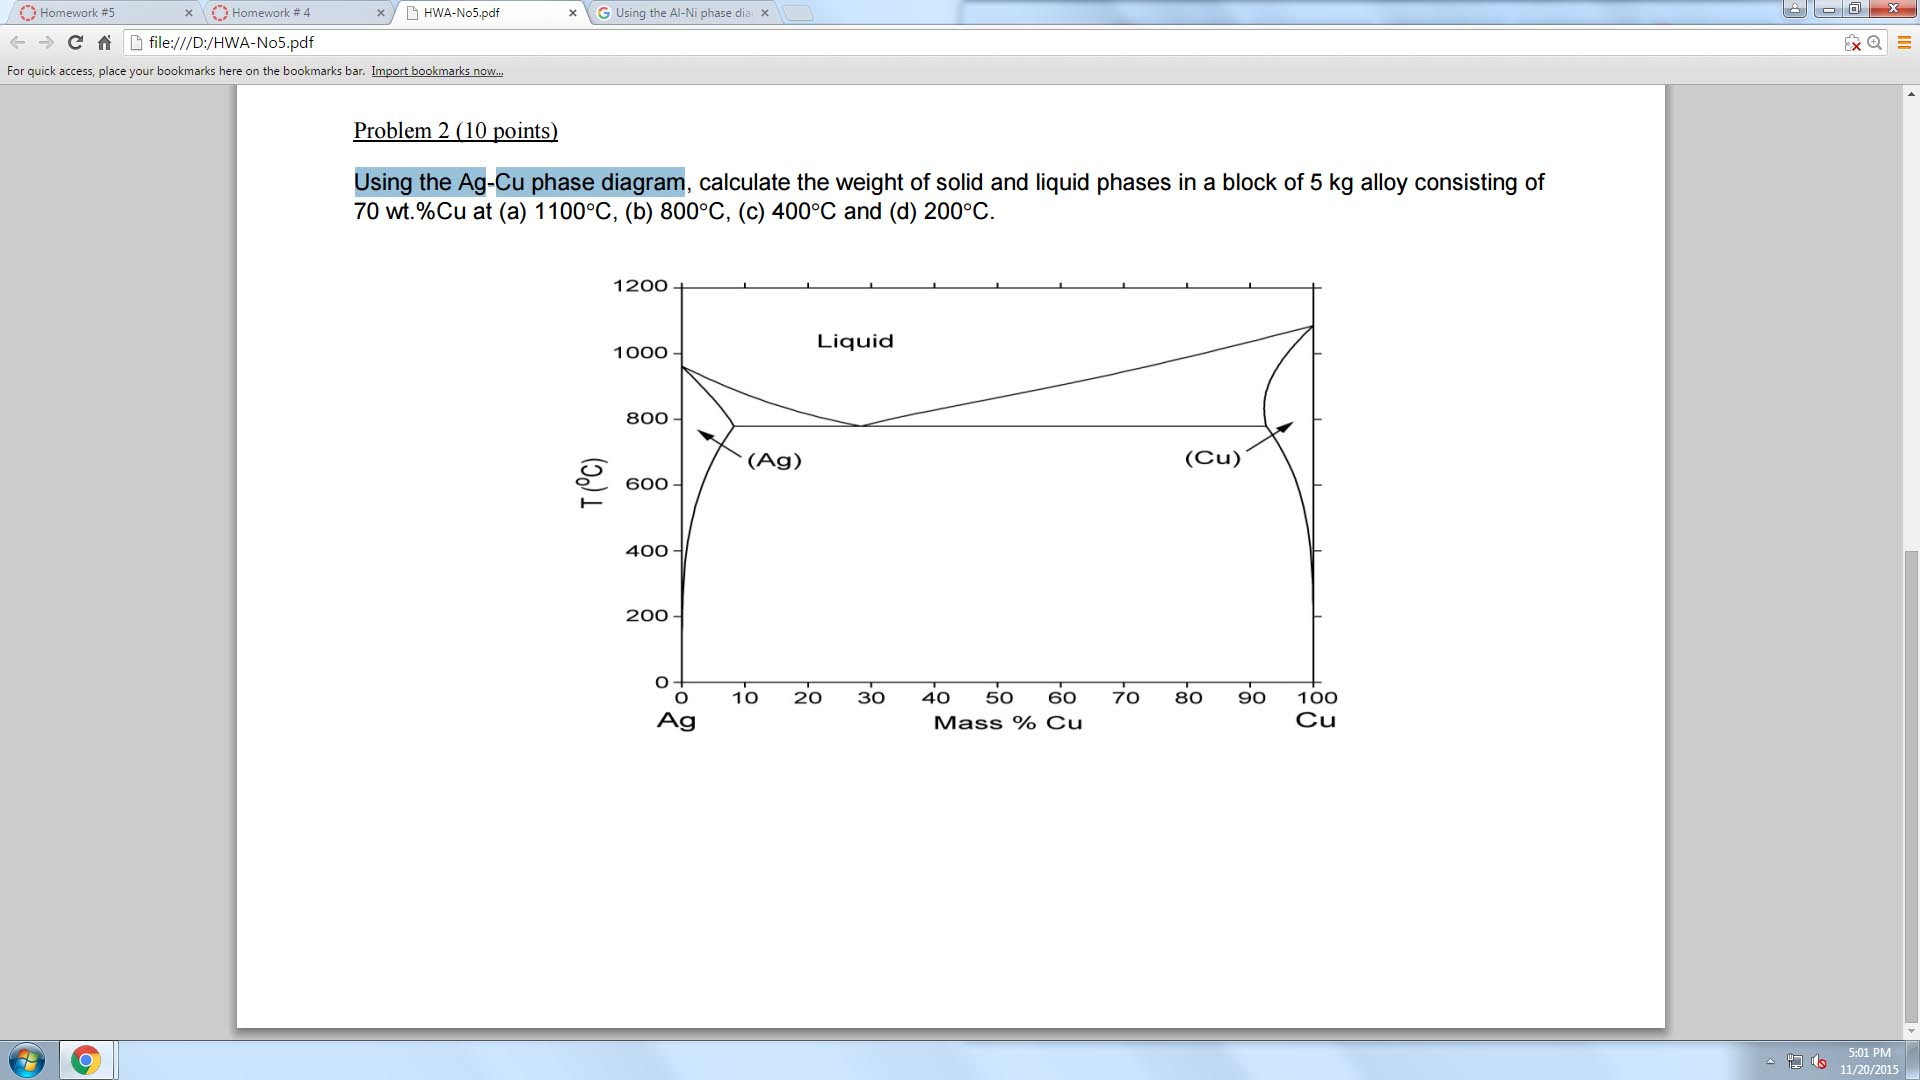Image resolution: width=1920 pixels, height=1080 pixels.
Task: Expand hidden system tray icons
Action: pyautogui.click(x=1770, y=1061)
